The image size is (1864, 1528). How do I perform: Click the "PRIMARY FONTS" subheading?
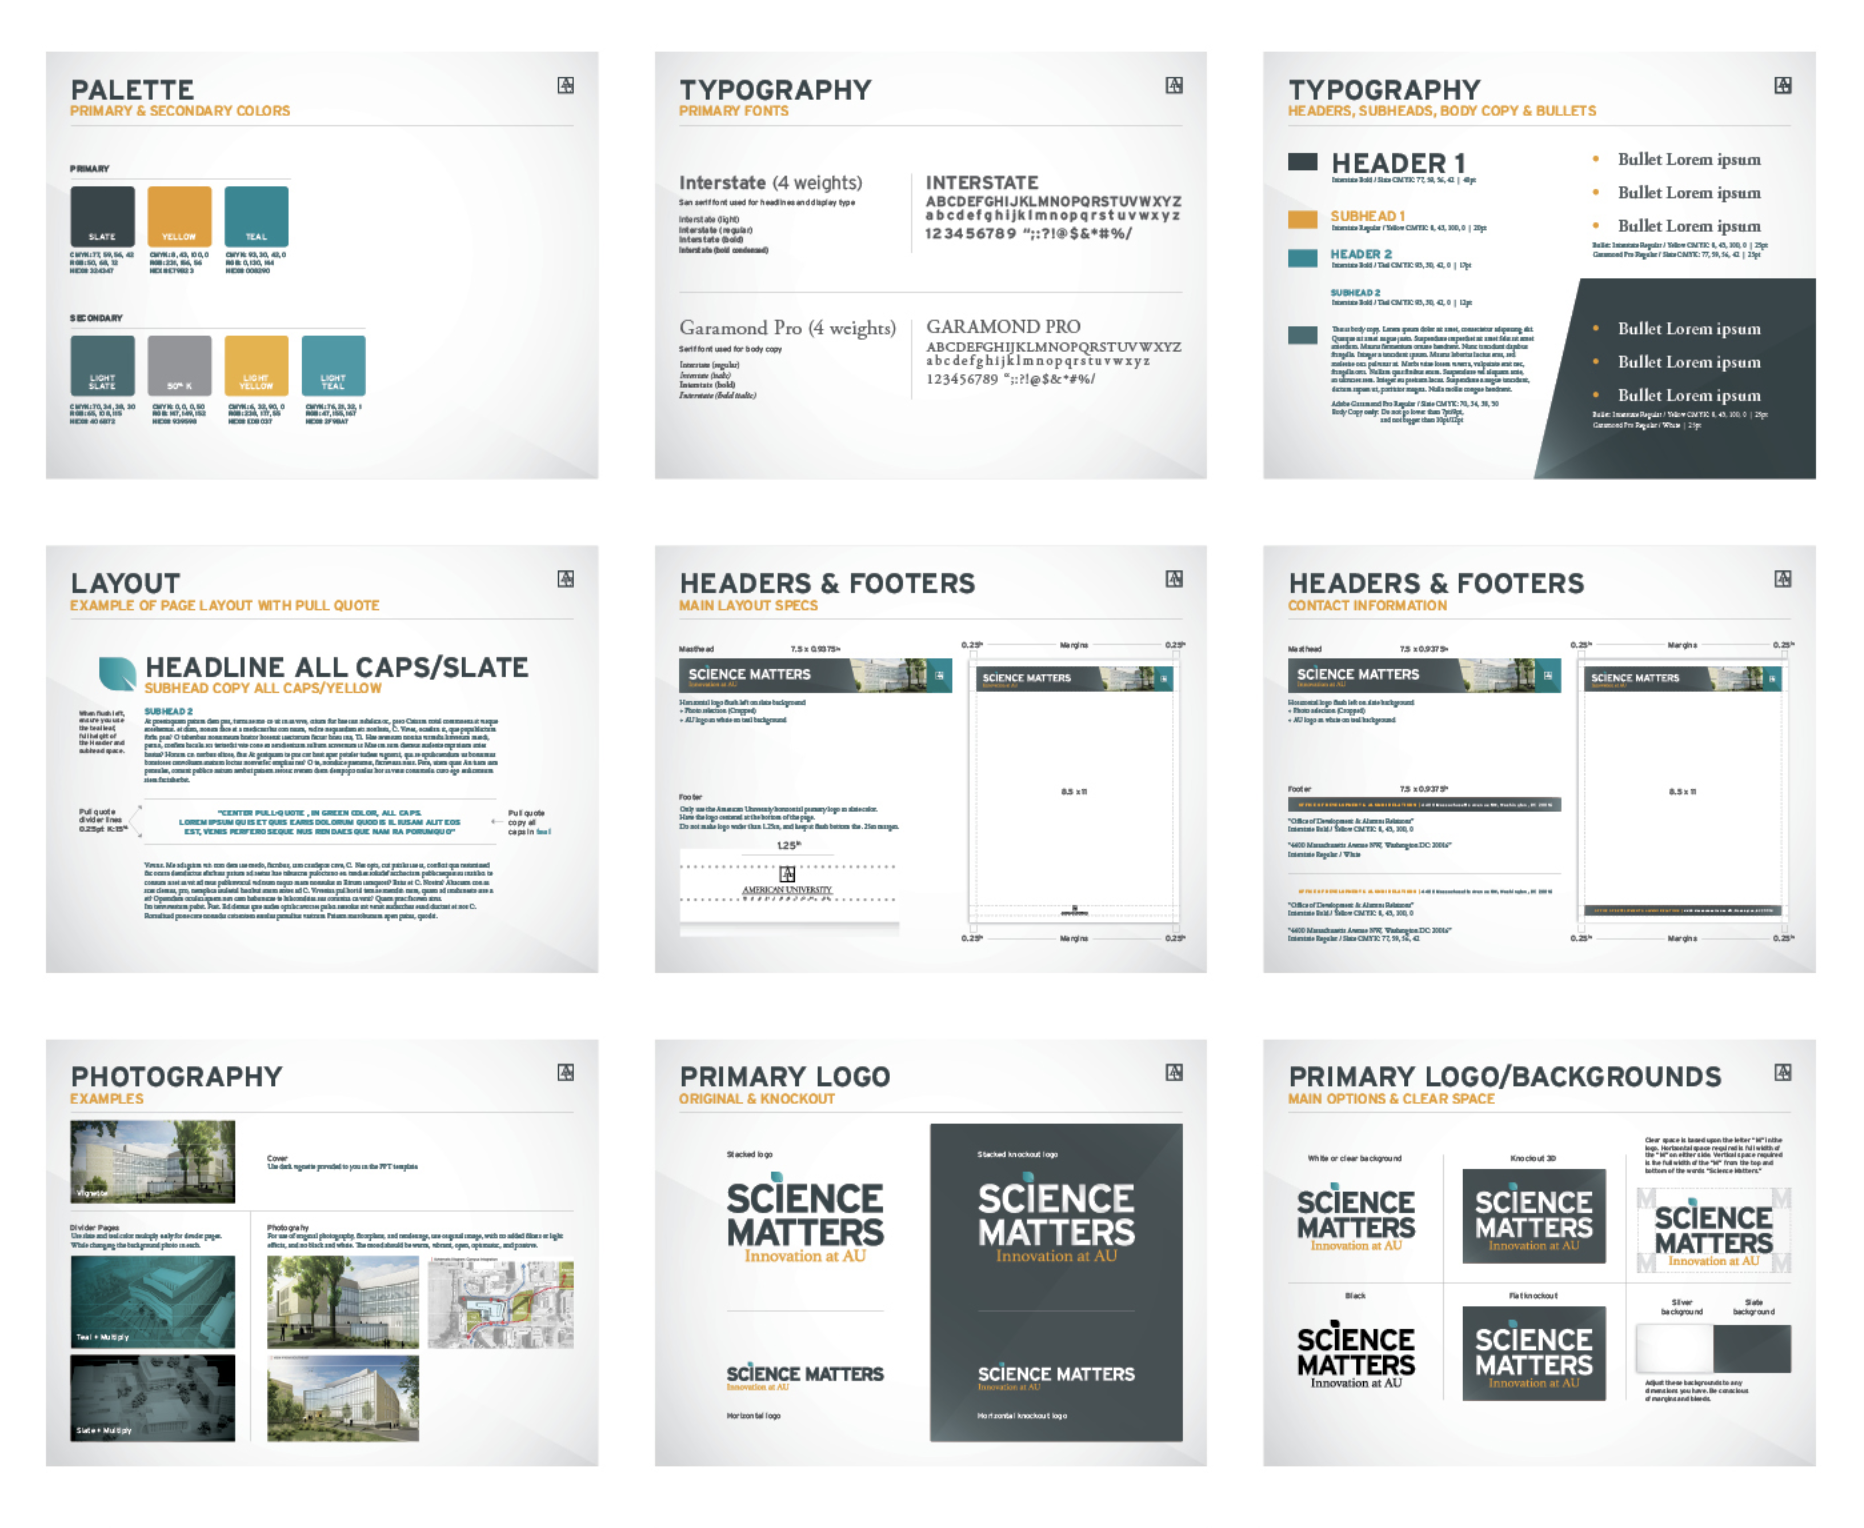[734, 111]
